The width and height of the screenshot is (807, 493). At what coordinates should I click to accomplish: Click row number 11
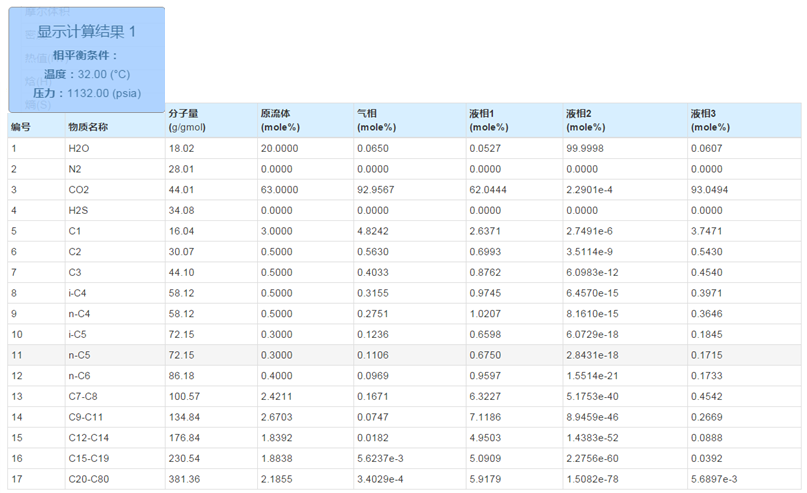pyautogui.click(x=17, y=355)
